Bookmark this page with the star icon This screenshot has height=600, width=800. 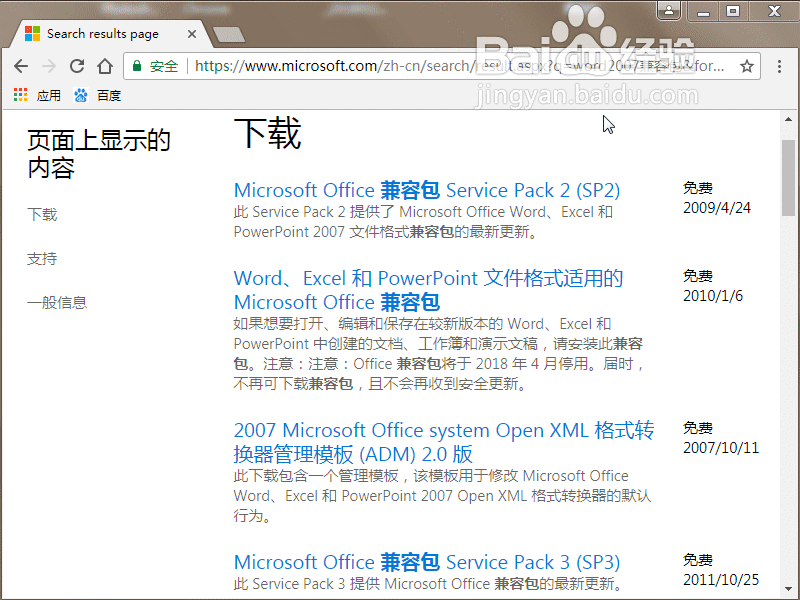747,66
